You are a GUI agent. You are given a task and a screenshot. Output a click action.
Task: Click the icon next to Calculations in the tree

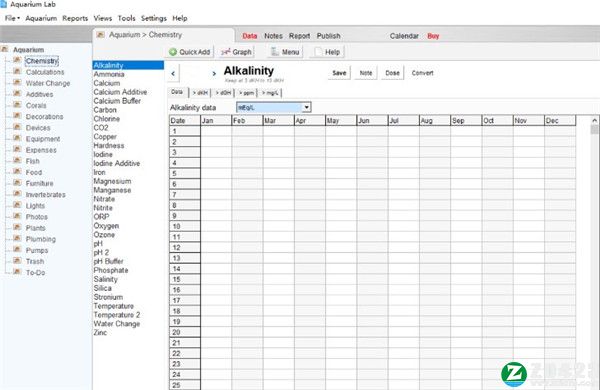(17, 71)
